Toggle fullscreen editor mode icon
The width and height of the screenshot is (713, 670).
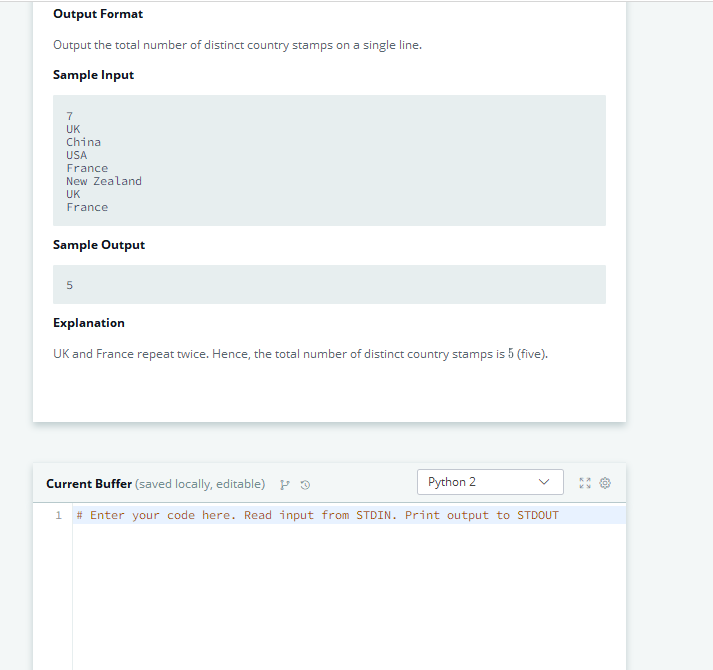[x=585, y=483]
